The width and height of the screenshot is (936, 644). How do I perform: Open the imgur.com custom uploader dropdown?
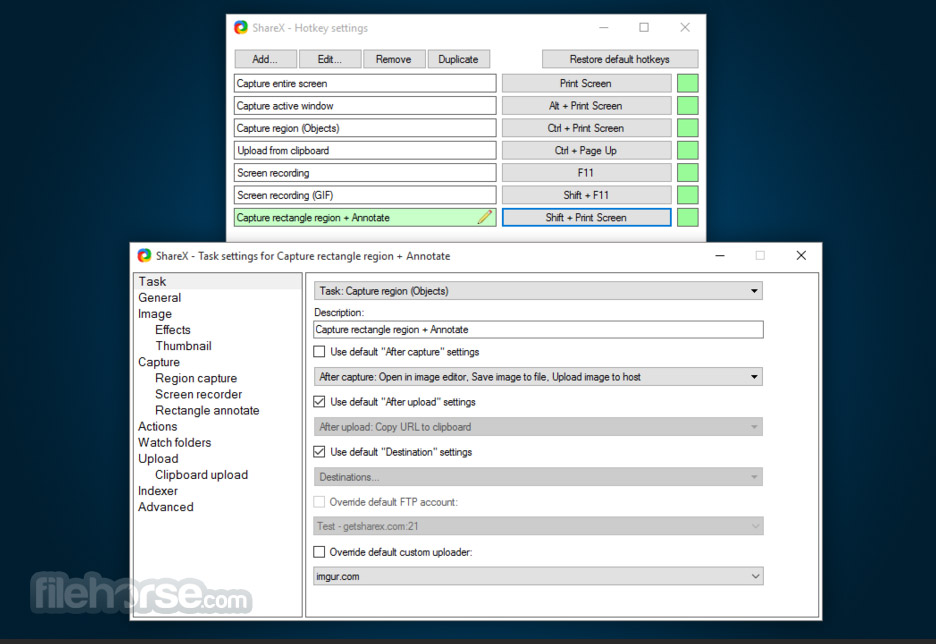pos(538,576)
